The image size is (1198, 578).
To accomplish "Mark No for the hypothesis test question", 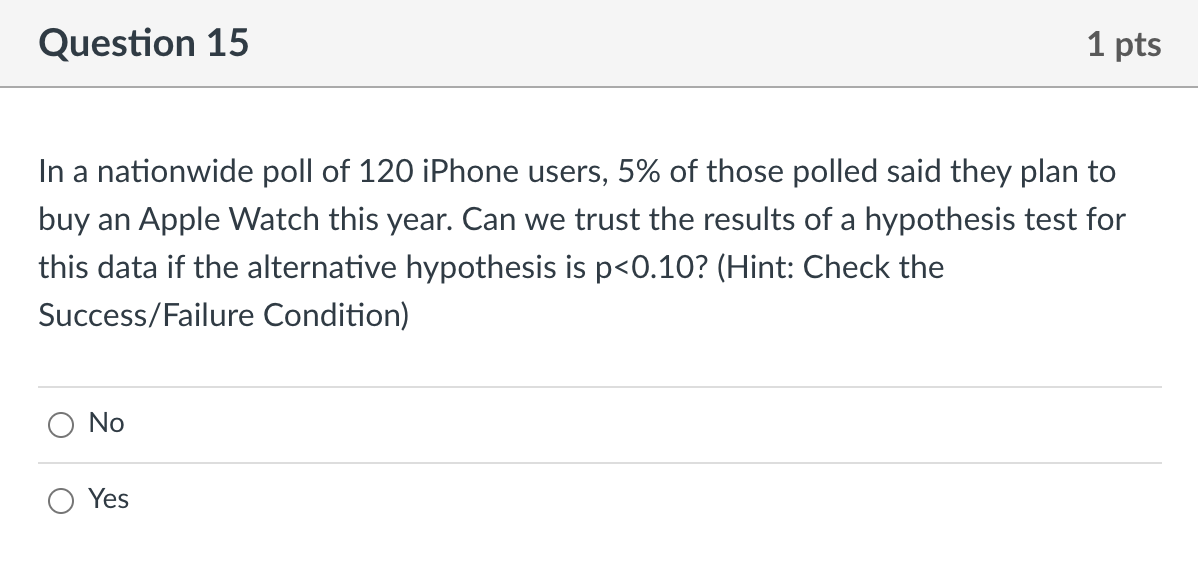I will pos(61,424).
